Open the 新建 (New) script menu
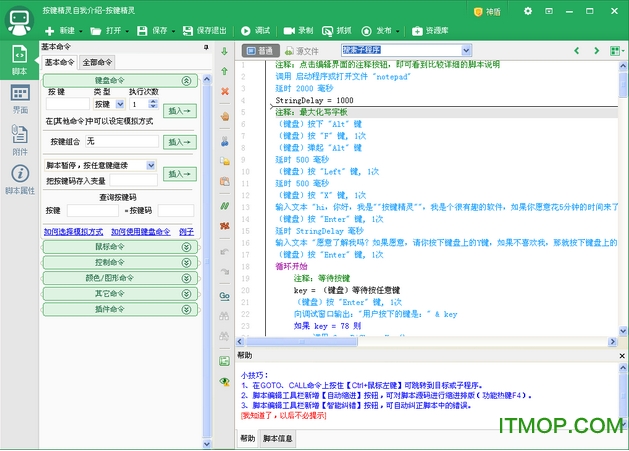Viewport: 629px width, 451px height. (x=60, y=31)
